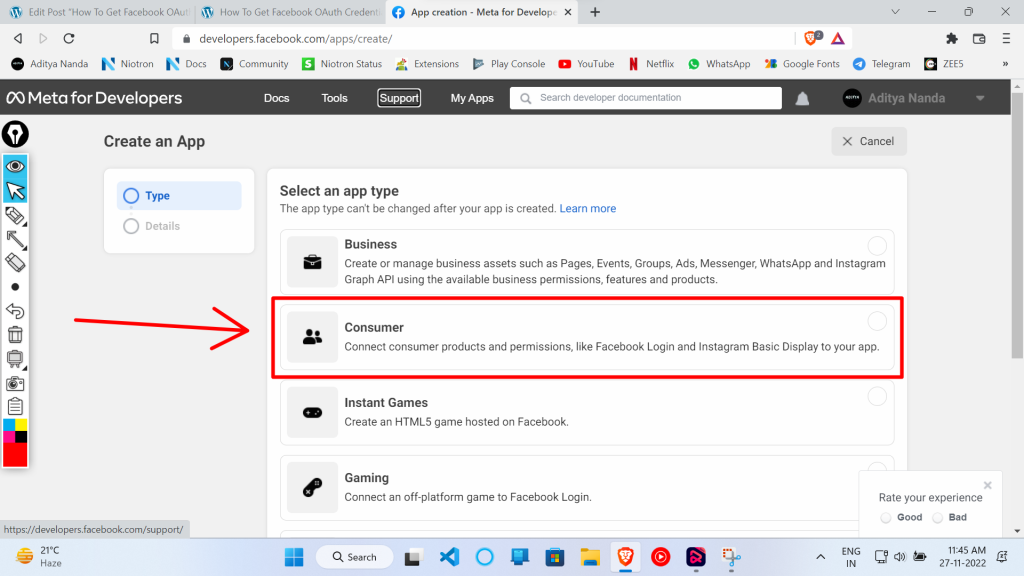Select the Instant Games radio button

[x=877, y=396]
